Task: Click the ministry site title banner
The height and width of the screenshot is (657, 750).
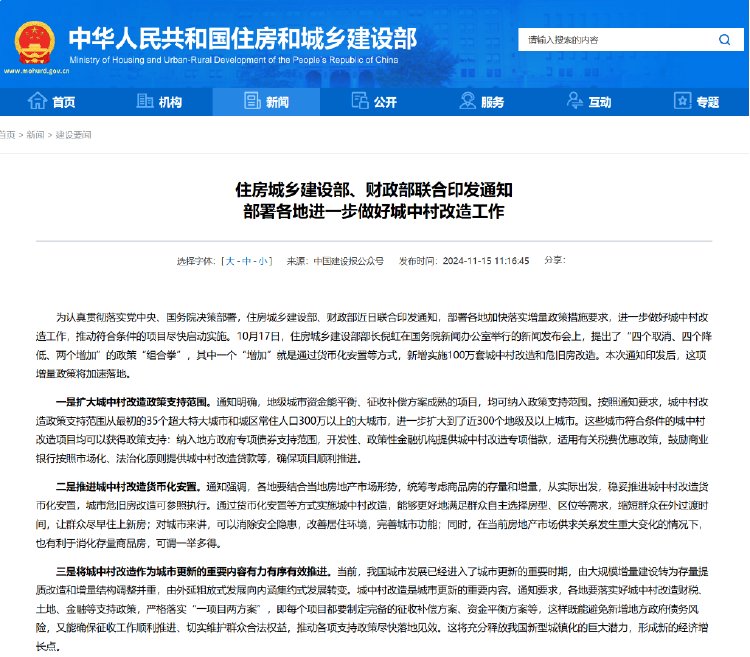Action: tap(243, 45)
